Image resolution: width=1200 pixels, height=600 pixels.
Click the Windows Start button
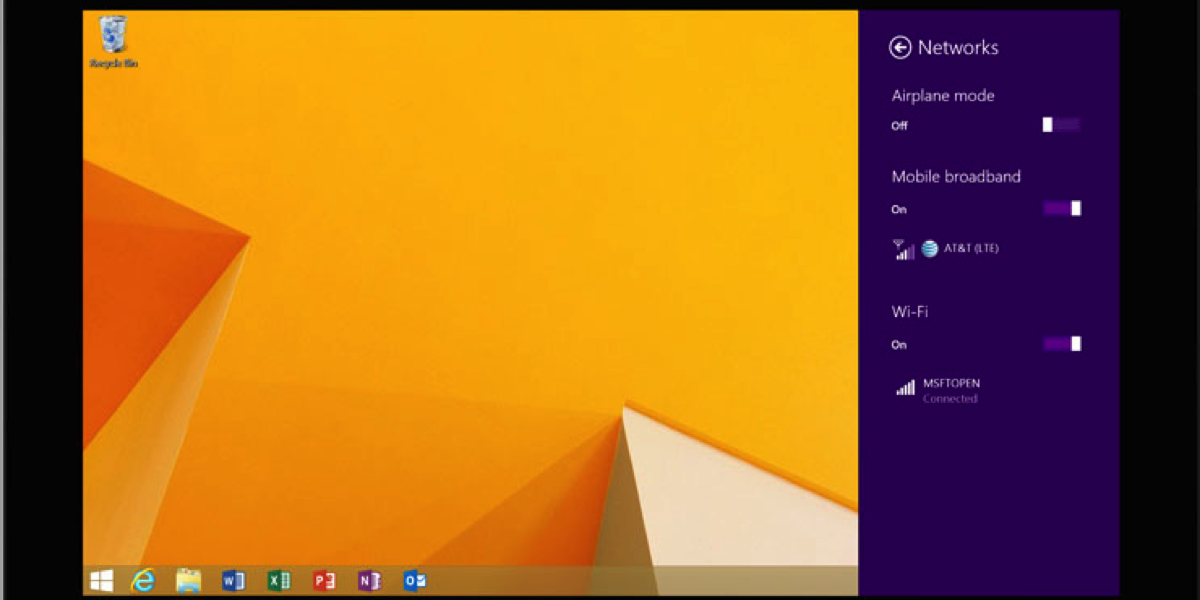click(x=101, y=581)
